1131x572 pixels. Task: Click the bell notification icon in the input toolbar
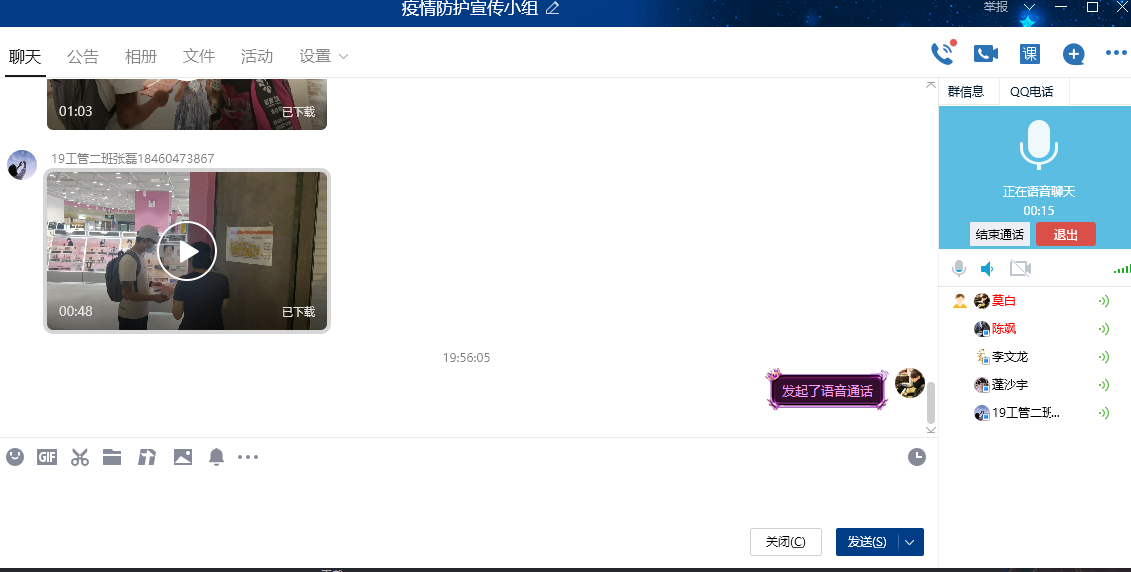(216, 457)
